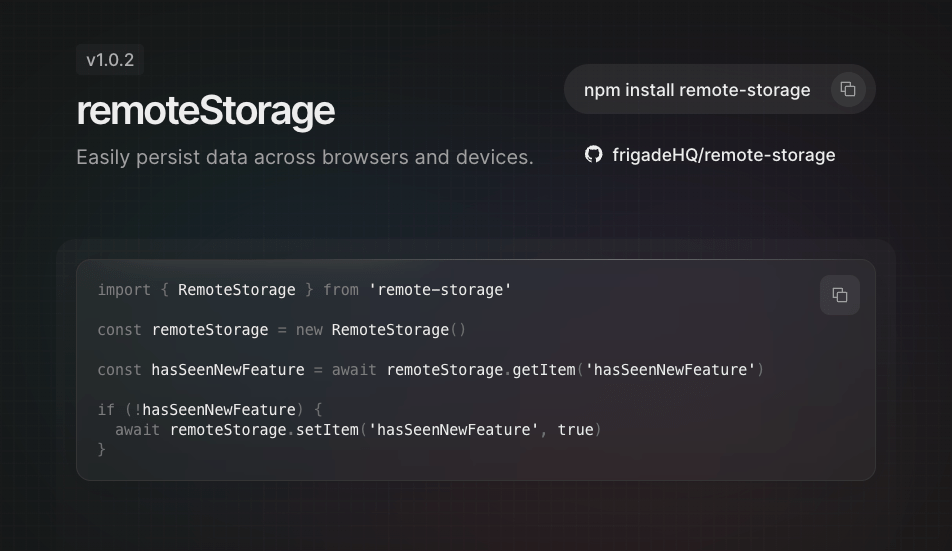Click the "if (!hasSeenNewFeature)" condition line
Viewport: 952px width, 551px height.
209,410
